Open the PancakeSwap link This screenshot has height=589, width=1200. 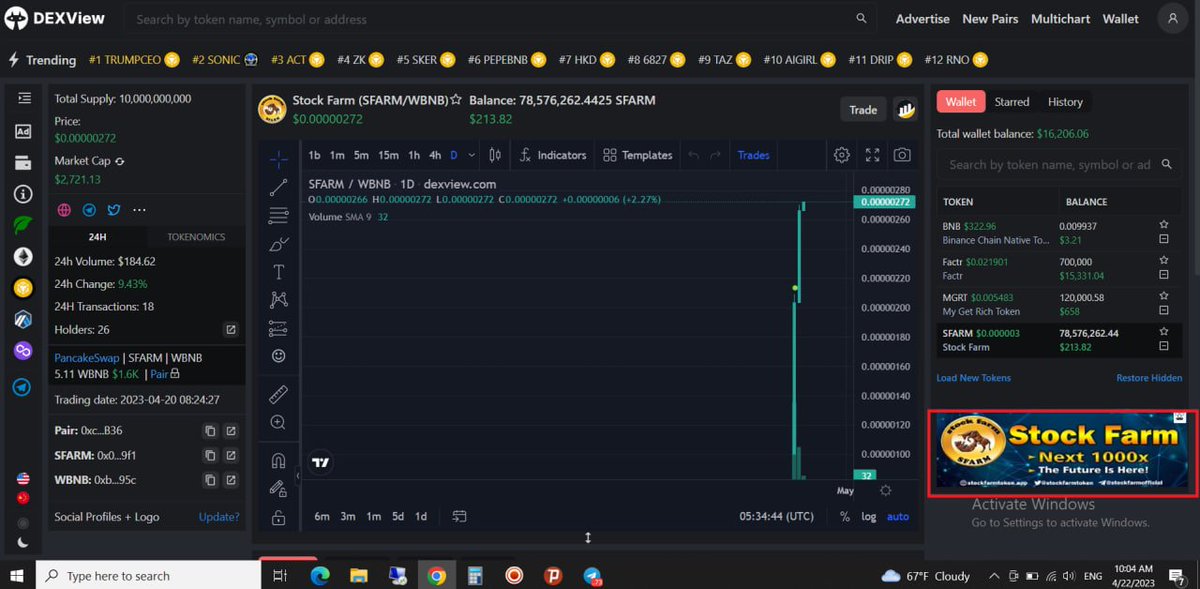[87, 357]
